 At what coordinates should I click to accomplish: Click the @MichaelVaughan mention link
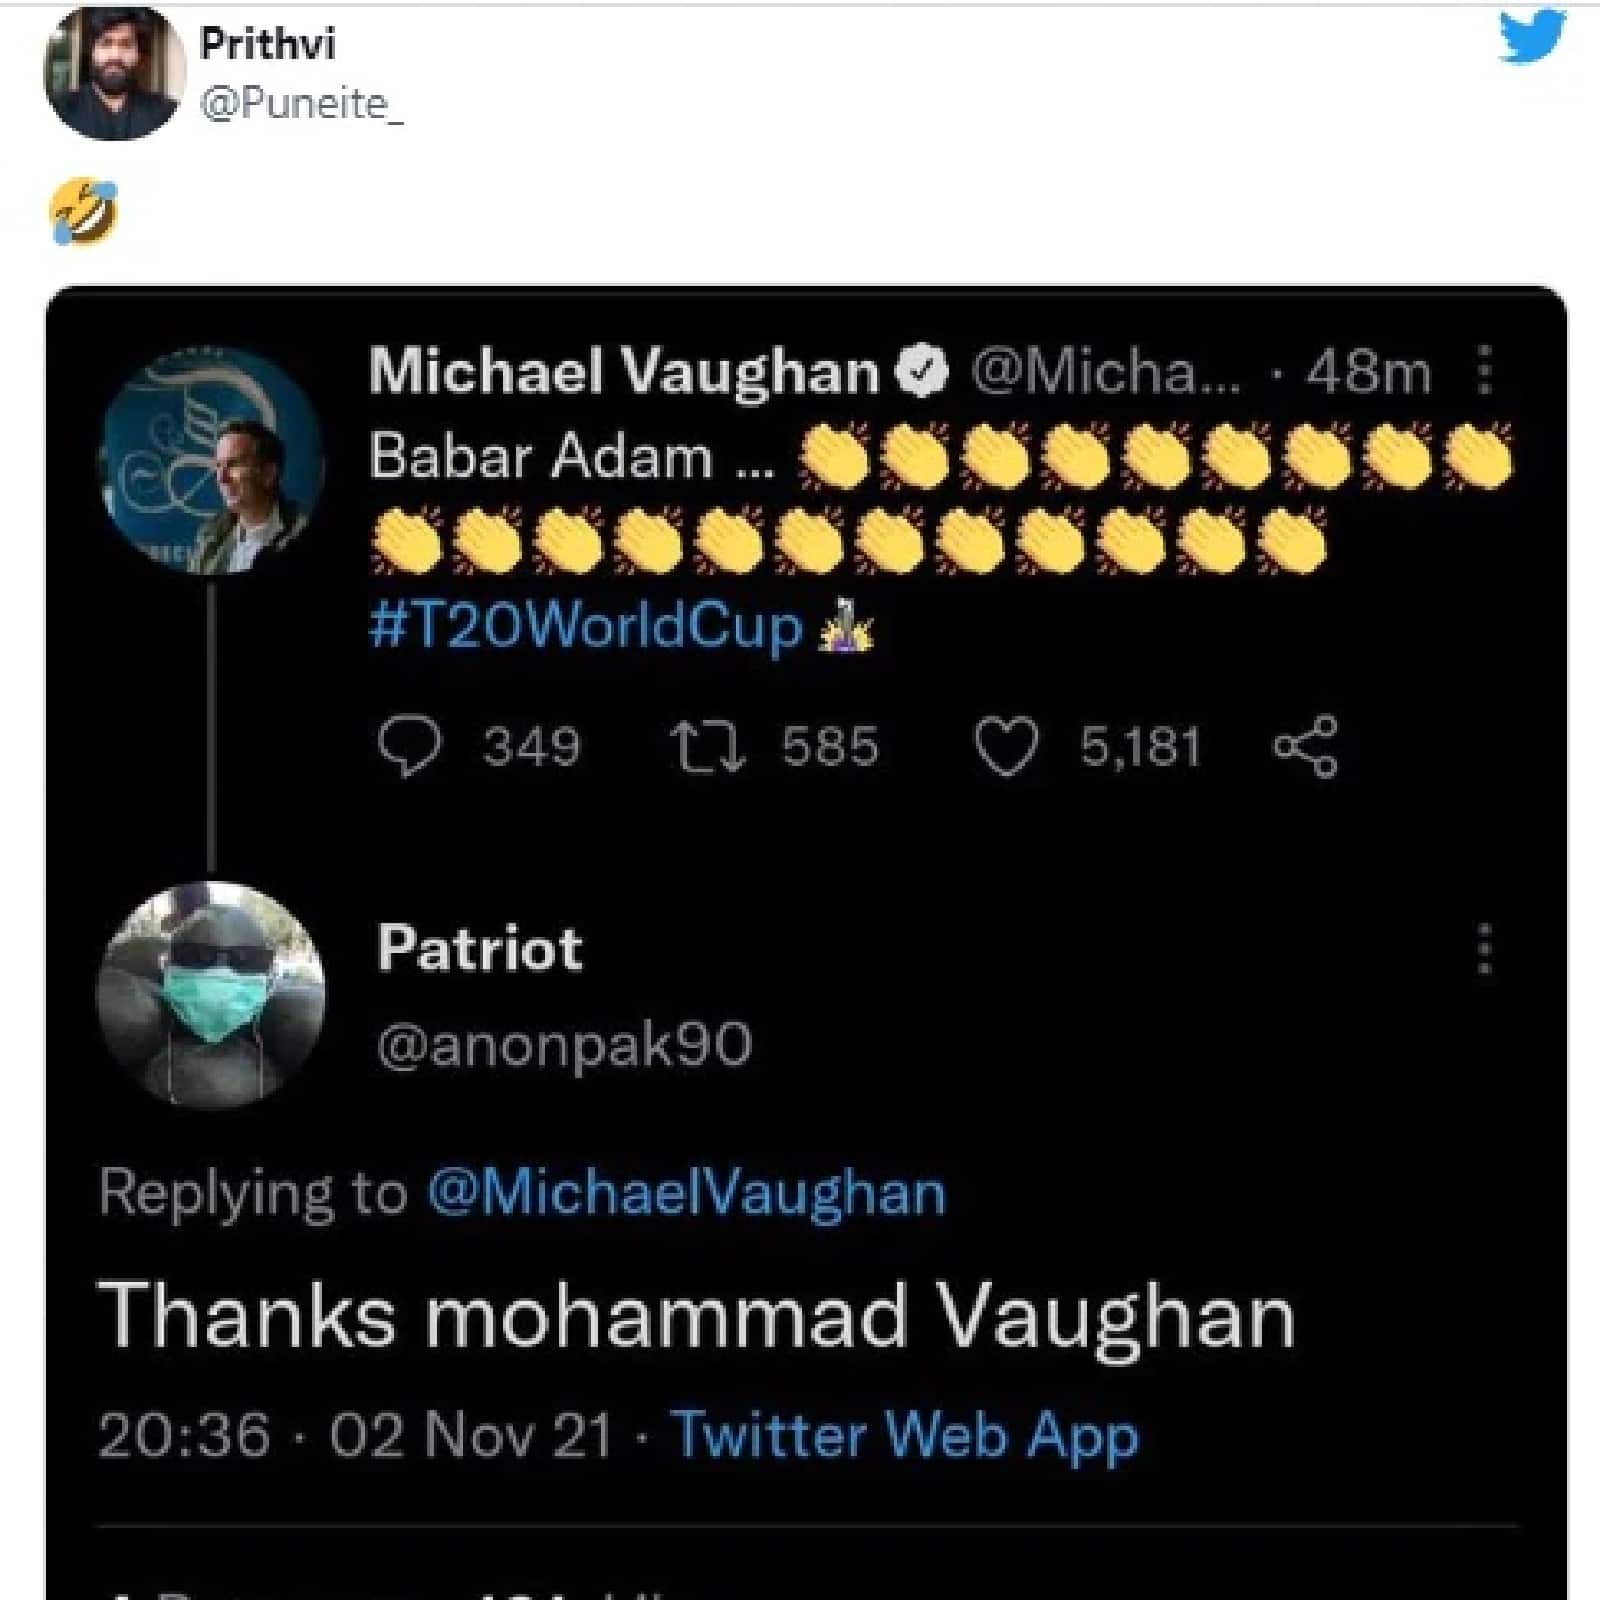click(x=686, y=1193)
